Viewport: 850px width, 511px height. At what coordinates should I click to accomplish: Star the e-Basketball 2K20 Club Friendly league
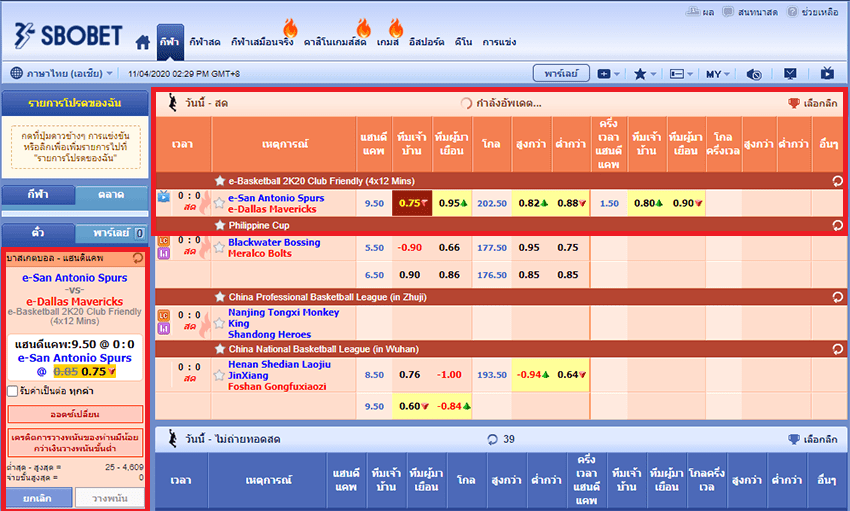220,181
